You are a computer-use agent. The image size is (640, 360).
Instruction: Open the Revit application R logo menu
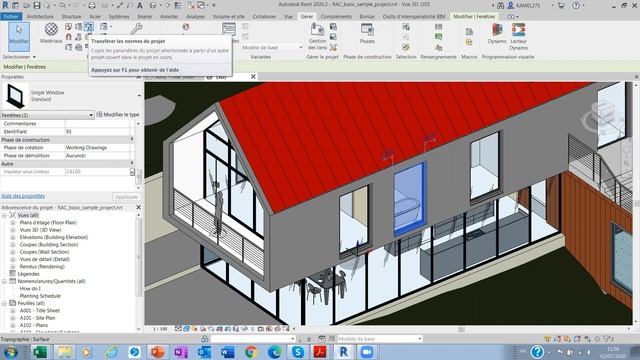(x=5, y=5)
